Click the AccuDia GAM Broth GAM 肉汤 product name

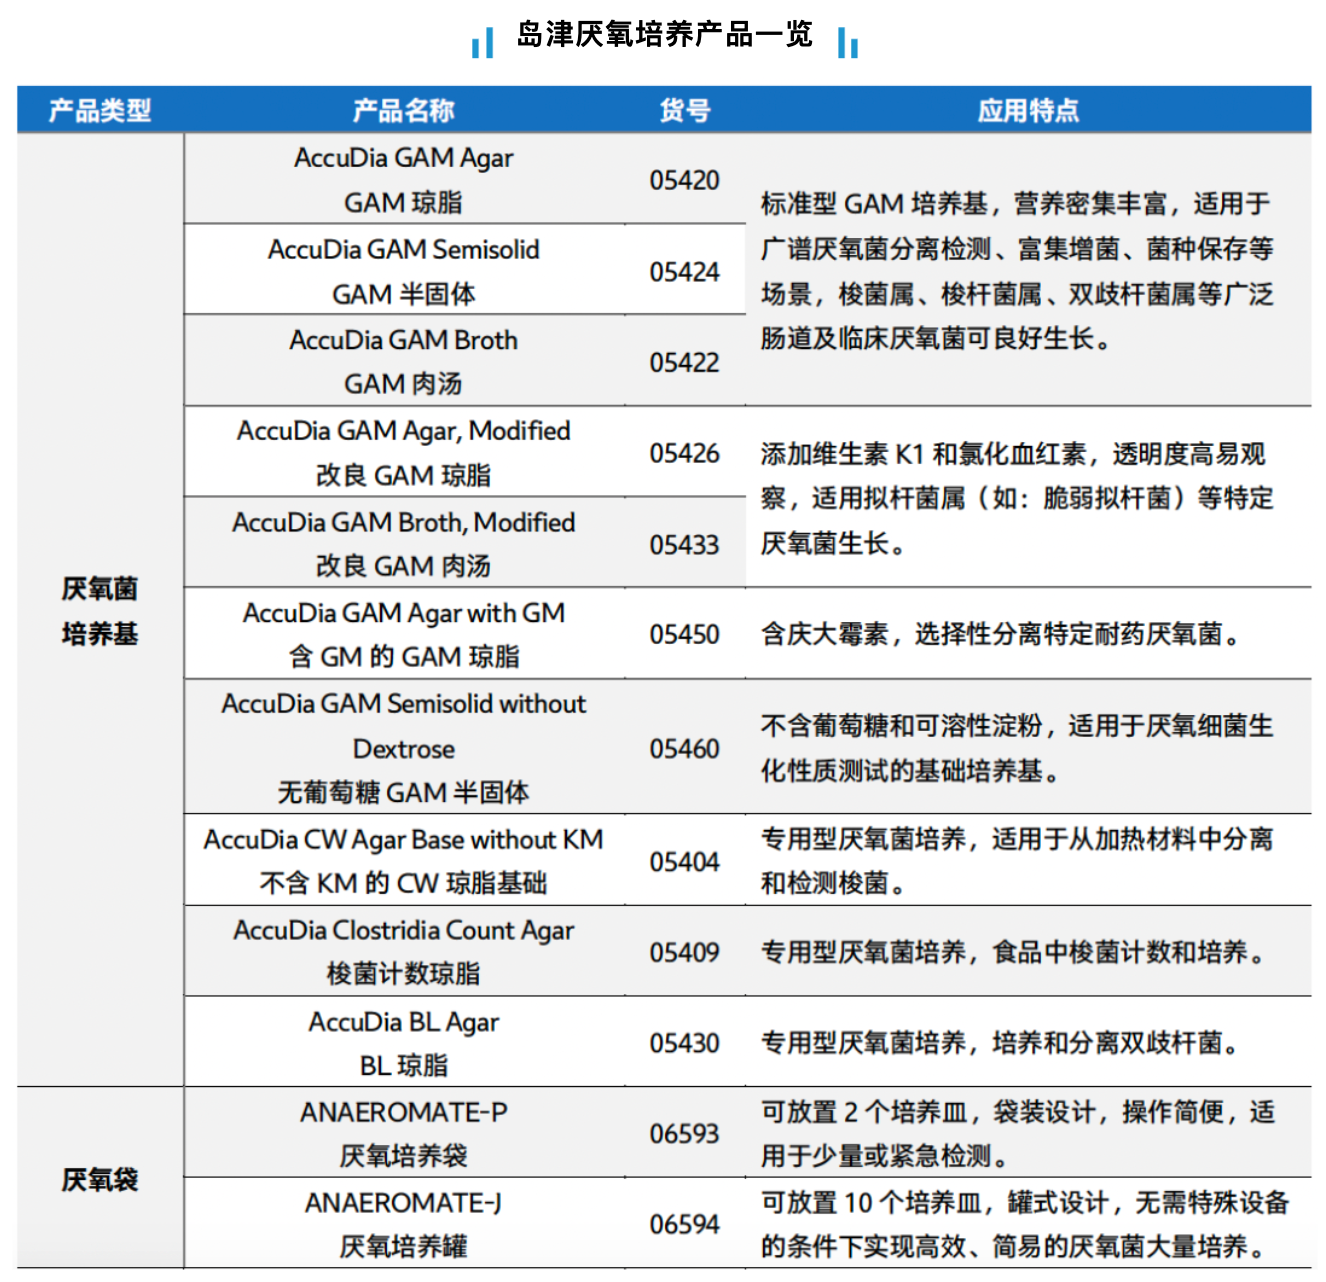click(x=404, y=362)
